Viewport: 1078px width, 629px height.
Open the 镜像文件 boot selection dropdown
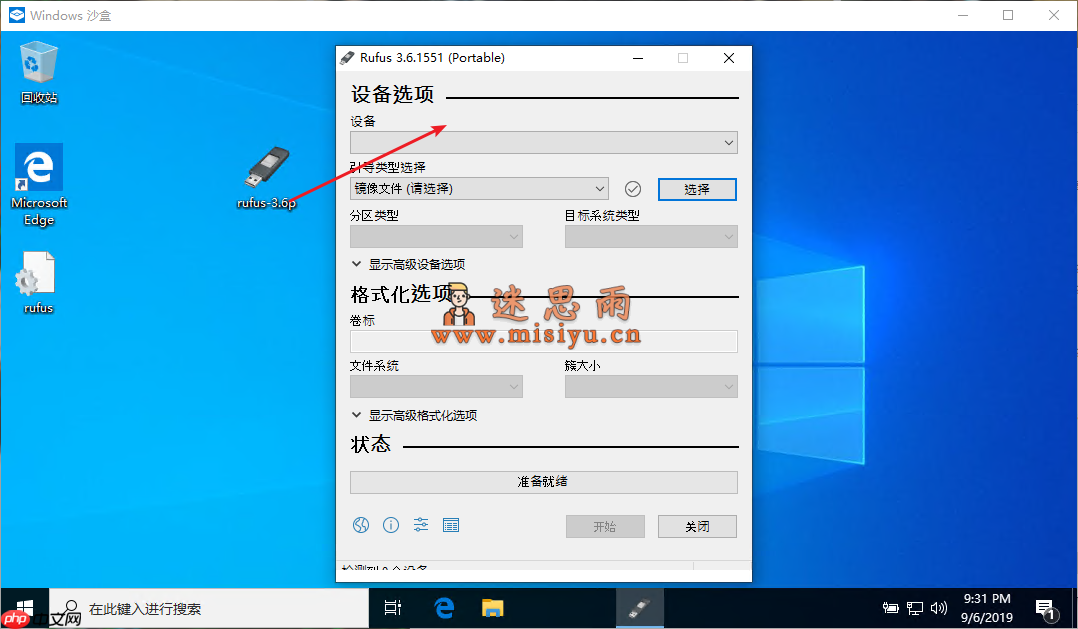tap(479, 188)
